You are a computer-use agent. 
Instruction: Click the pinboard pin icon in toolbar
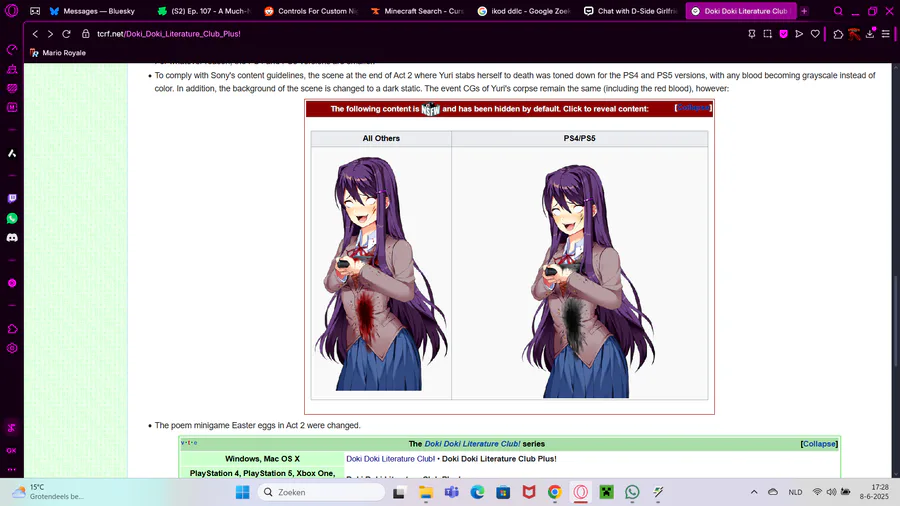click(x=751, y=34)
